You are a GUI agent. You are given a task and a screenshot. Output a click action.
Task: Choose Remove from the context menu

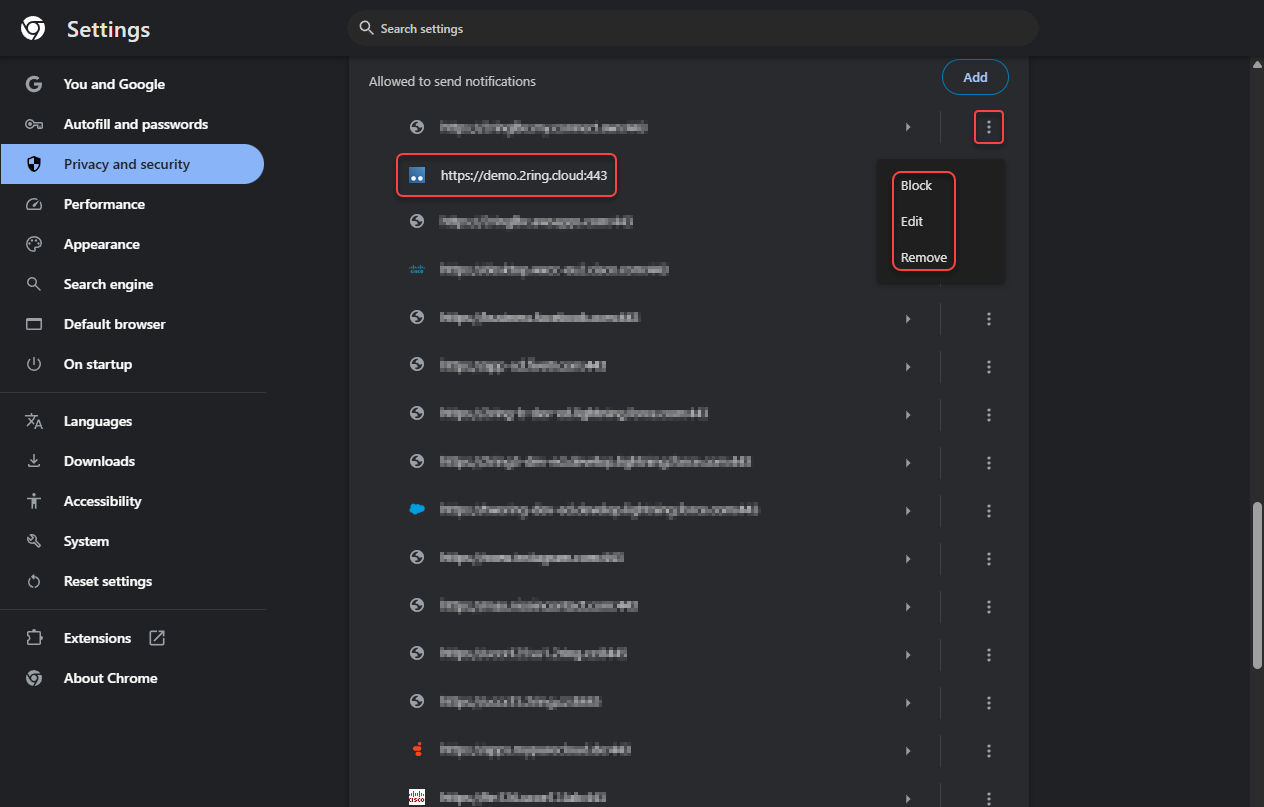point(924,257)
